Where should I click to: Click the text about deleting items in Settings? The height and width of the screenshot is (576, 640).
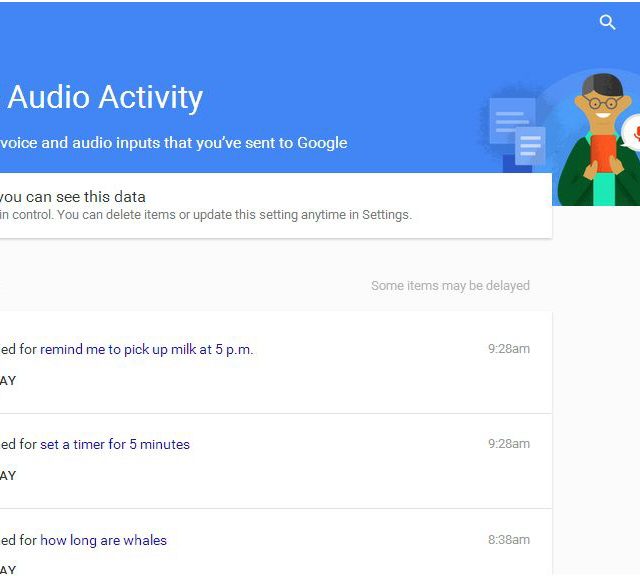(206, 215)
